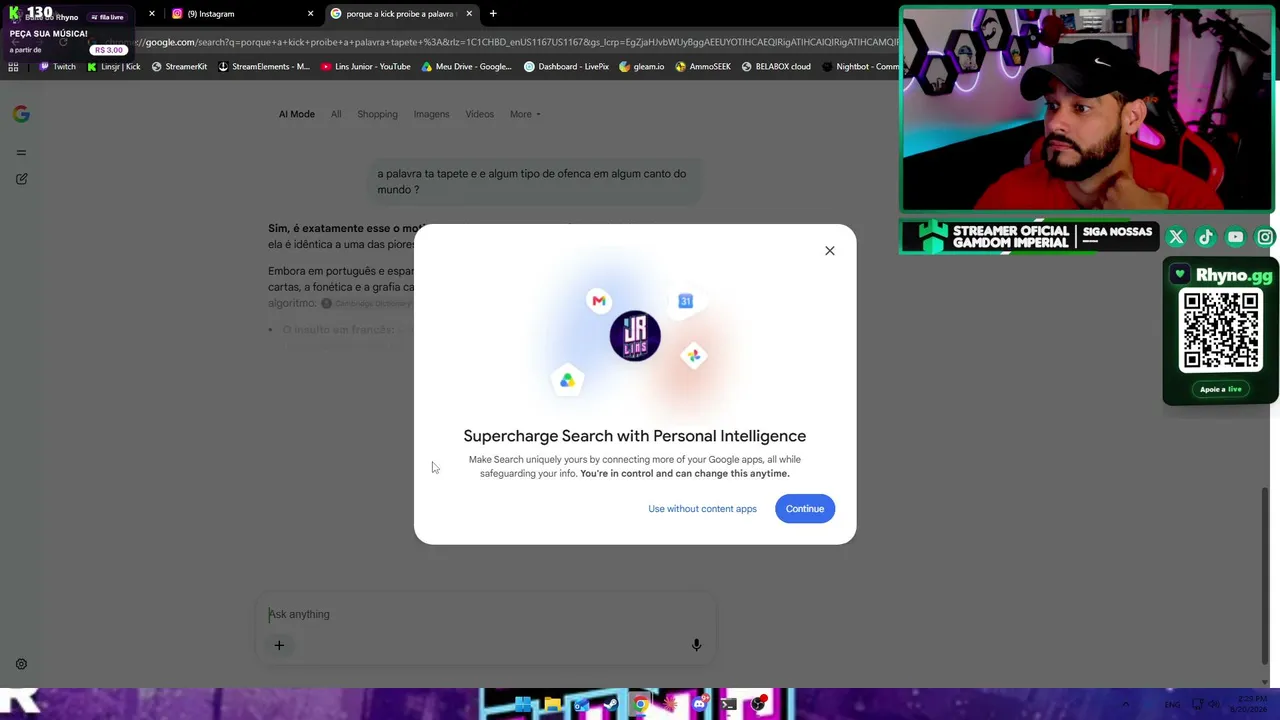Click the Continue button
Screen dimensions: 1280x720
click(x=805, y=509)
